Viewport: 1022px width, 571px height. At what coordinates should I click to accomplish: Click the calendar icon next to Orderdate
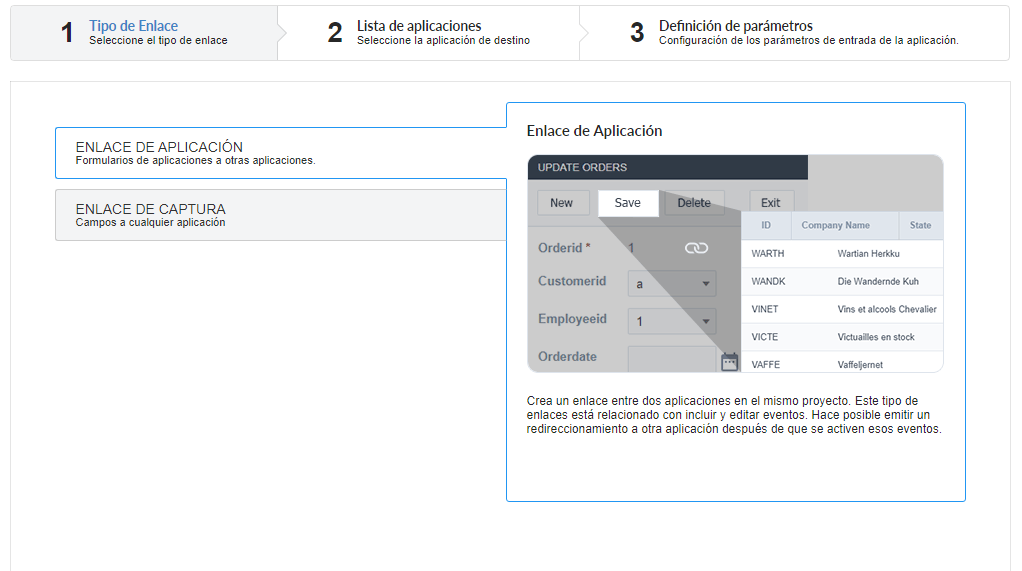(x=729, y=361)
